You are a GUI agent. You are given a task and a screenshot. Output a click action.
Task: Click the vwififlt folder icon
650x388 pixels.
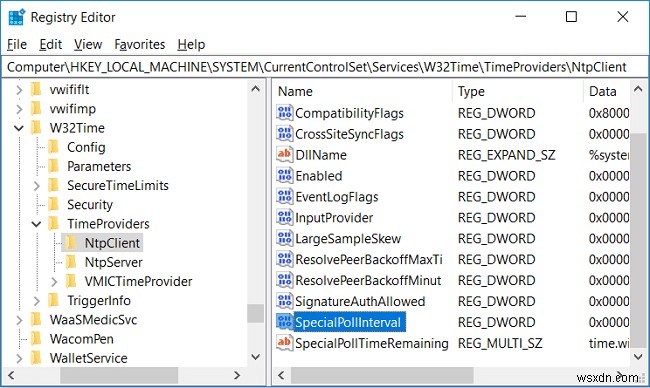(36, 89)
